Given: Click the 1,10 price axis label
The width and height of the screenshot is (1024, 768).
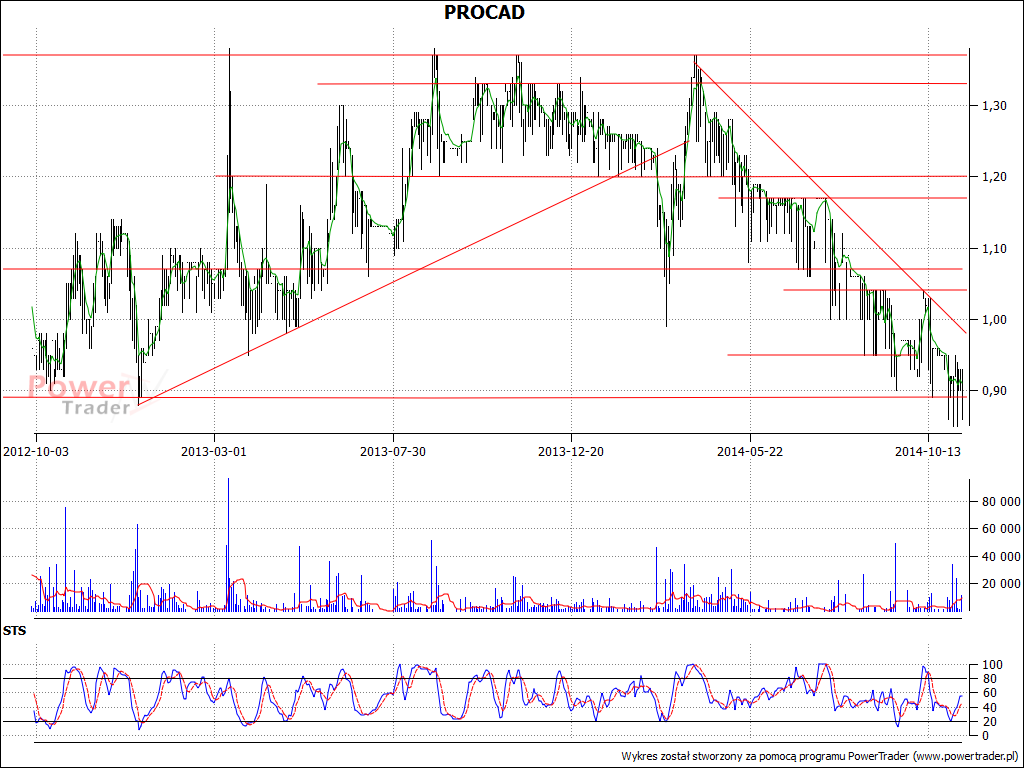Looking at the screenshot, I should coord(994,248).
